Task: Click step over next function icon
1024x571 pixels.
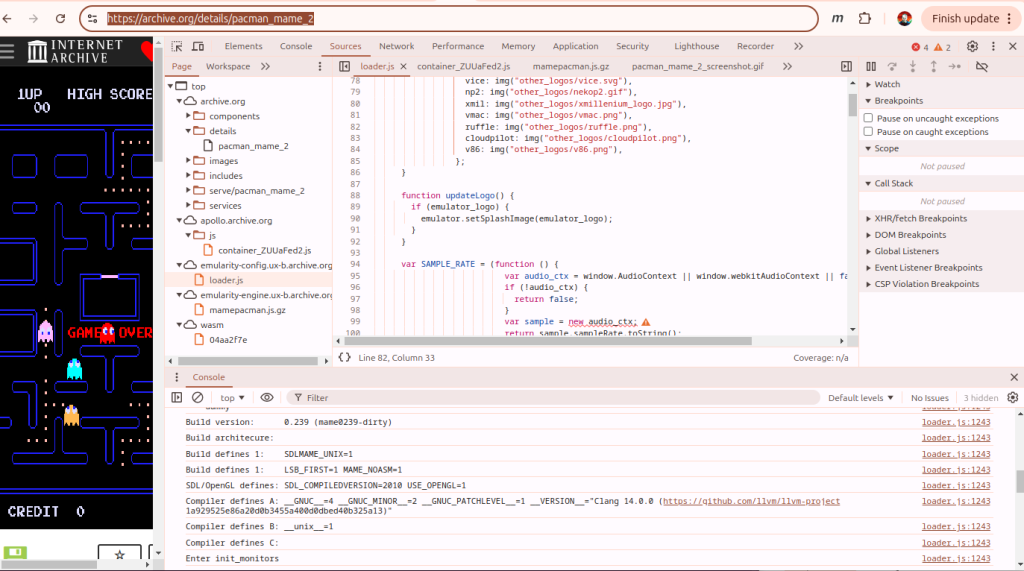Action: click(892, 66)
